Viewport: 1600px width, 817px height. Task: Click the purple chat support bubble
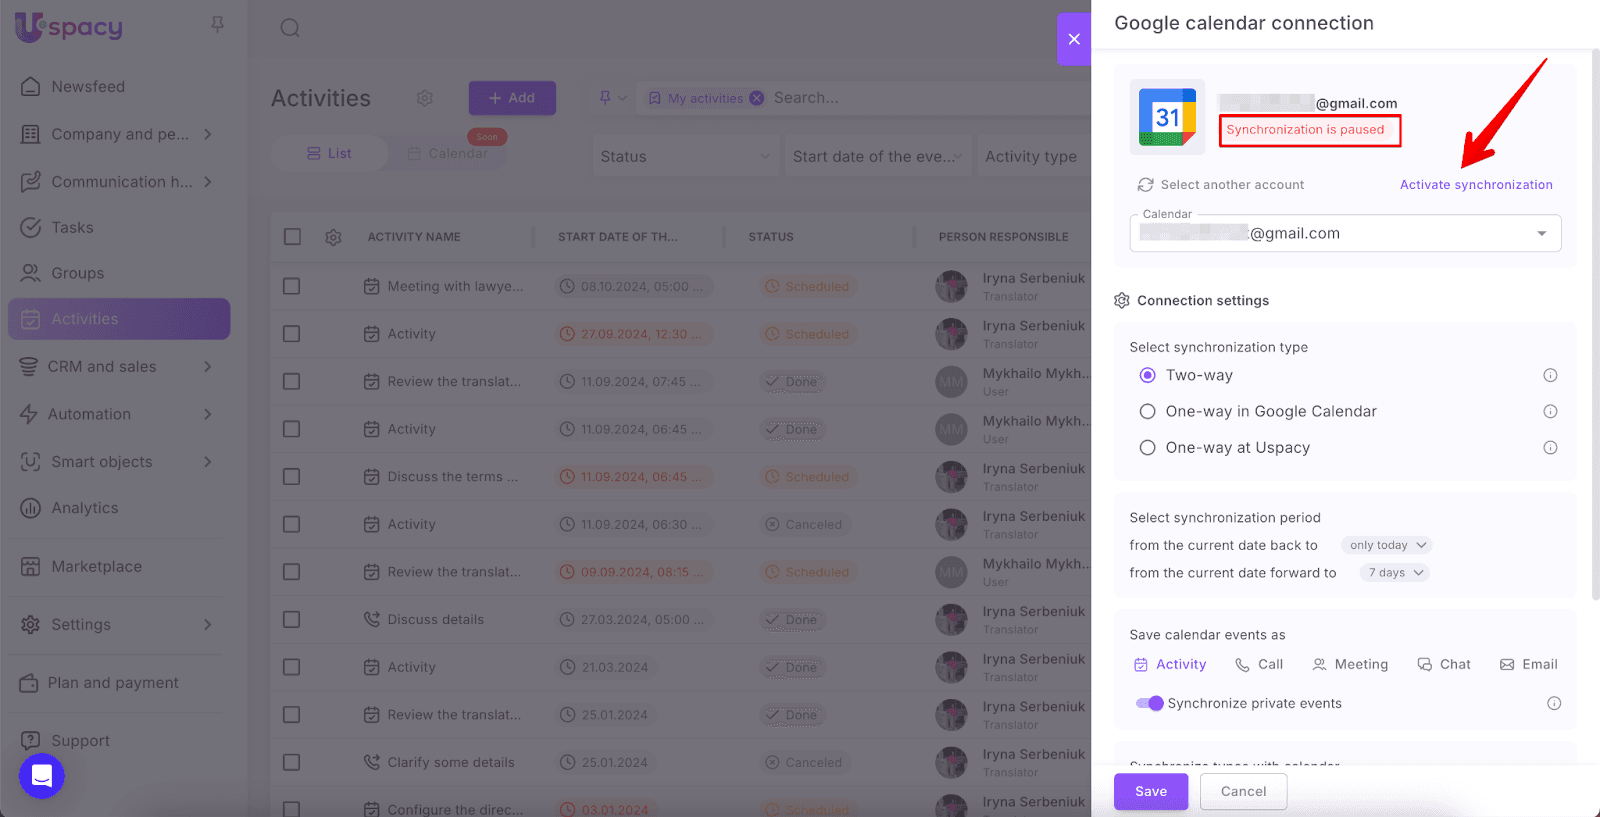pyautogui.click(x=42, y=776)
